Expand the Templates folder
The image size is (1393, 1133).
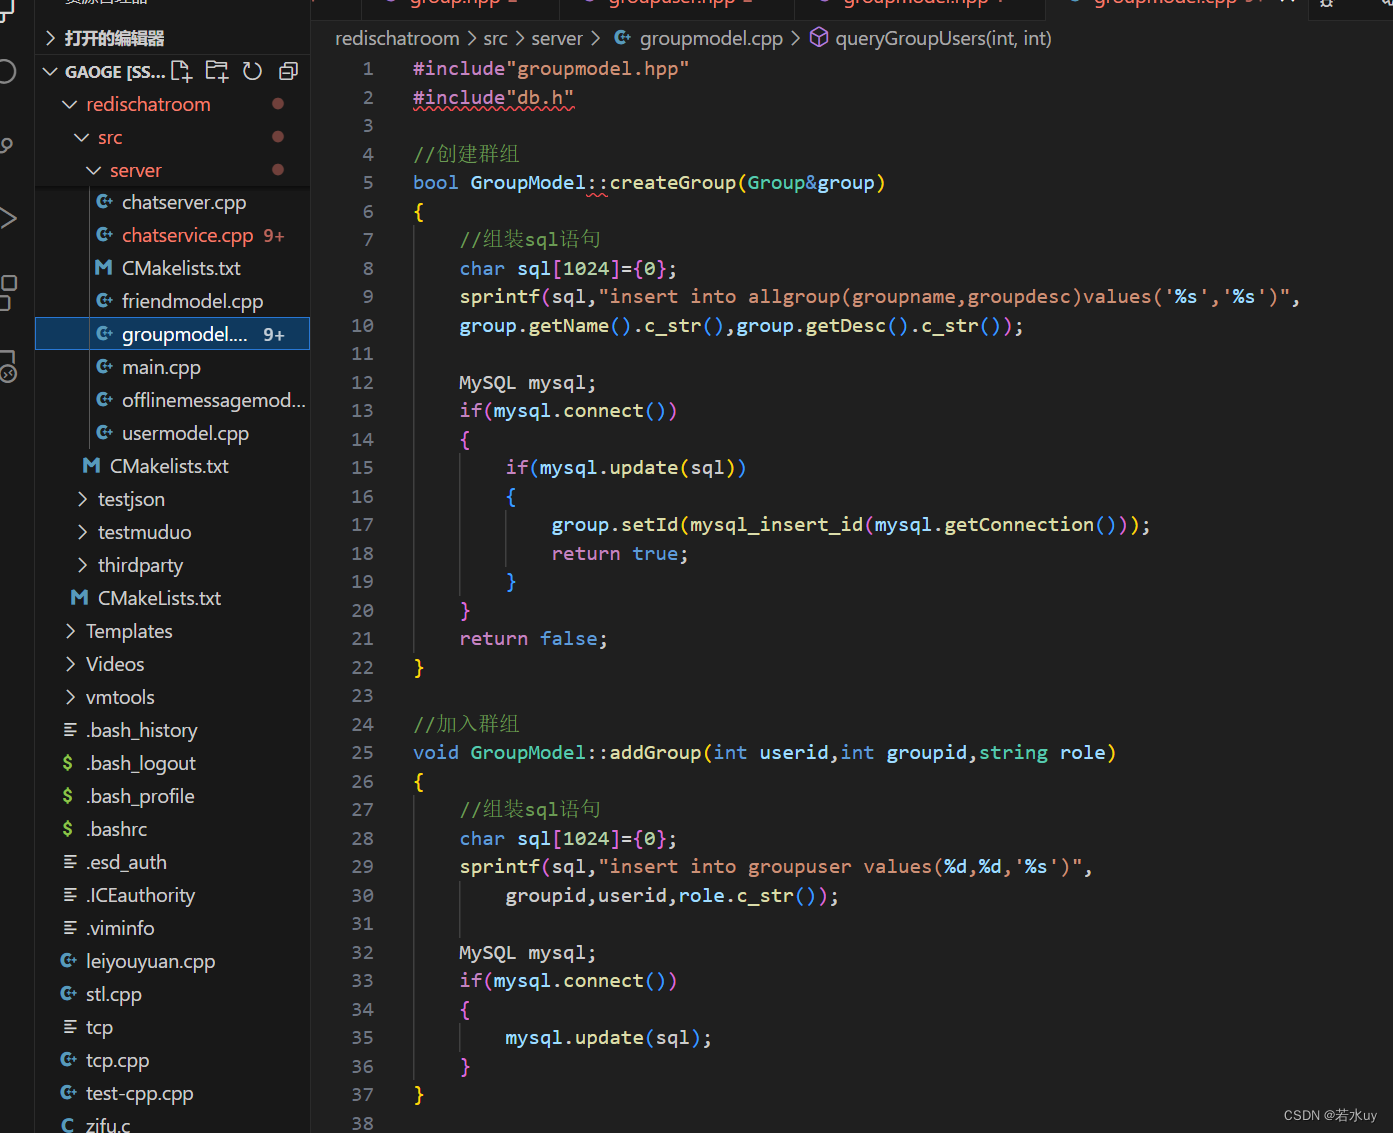pos(70,631)
